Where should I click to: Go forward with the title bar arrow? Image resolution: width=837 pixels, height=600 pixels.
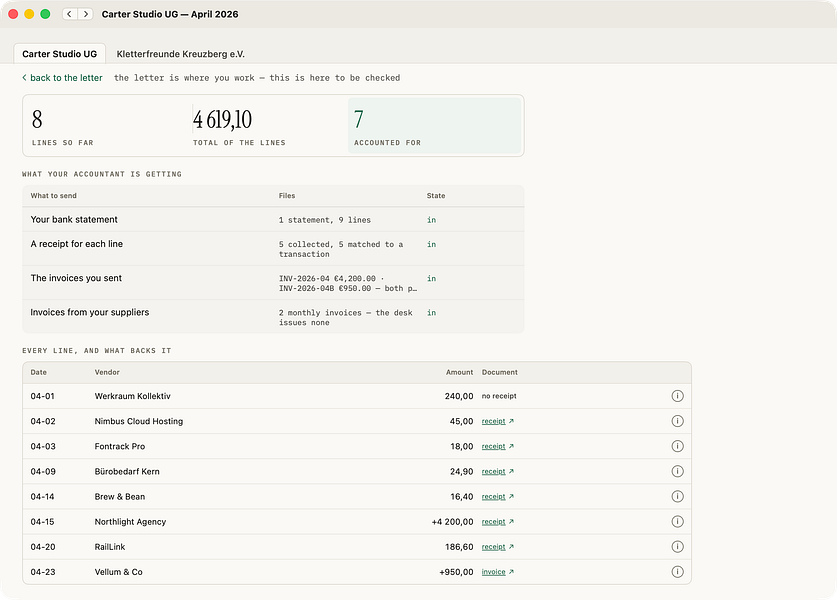point(85,14)
